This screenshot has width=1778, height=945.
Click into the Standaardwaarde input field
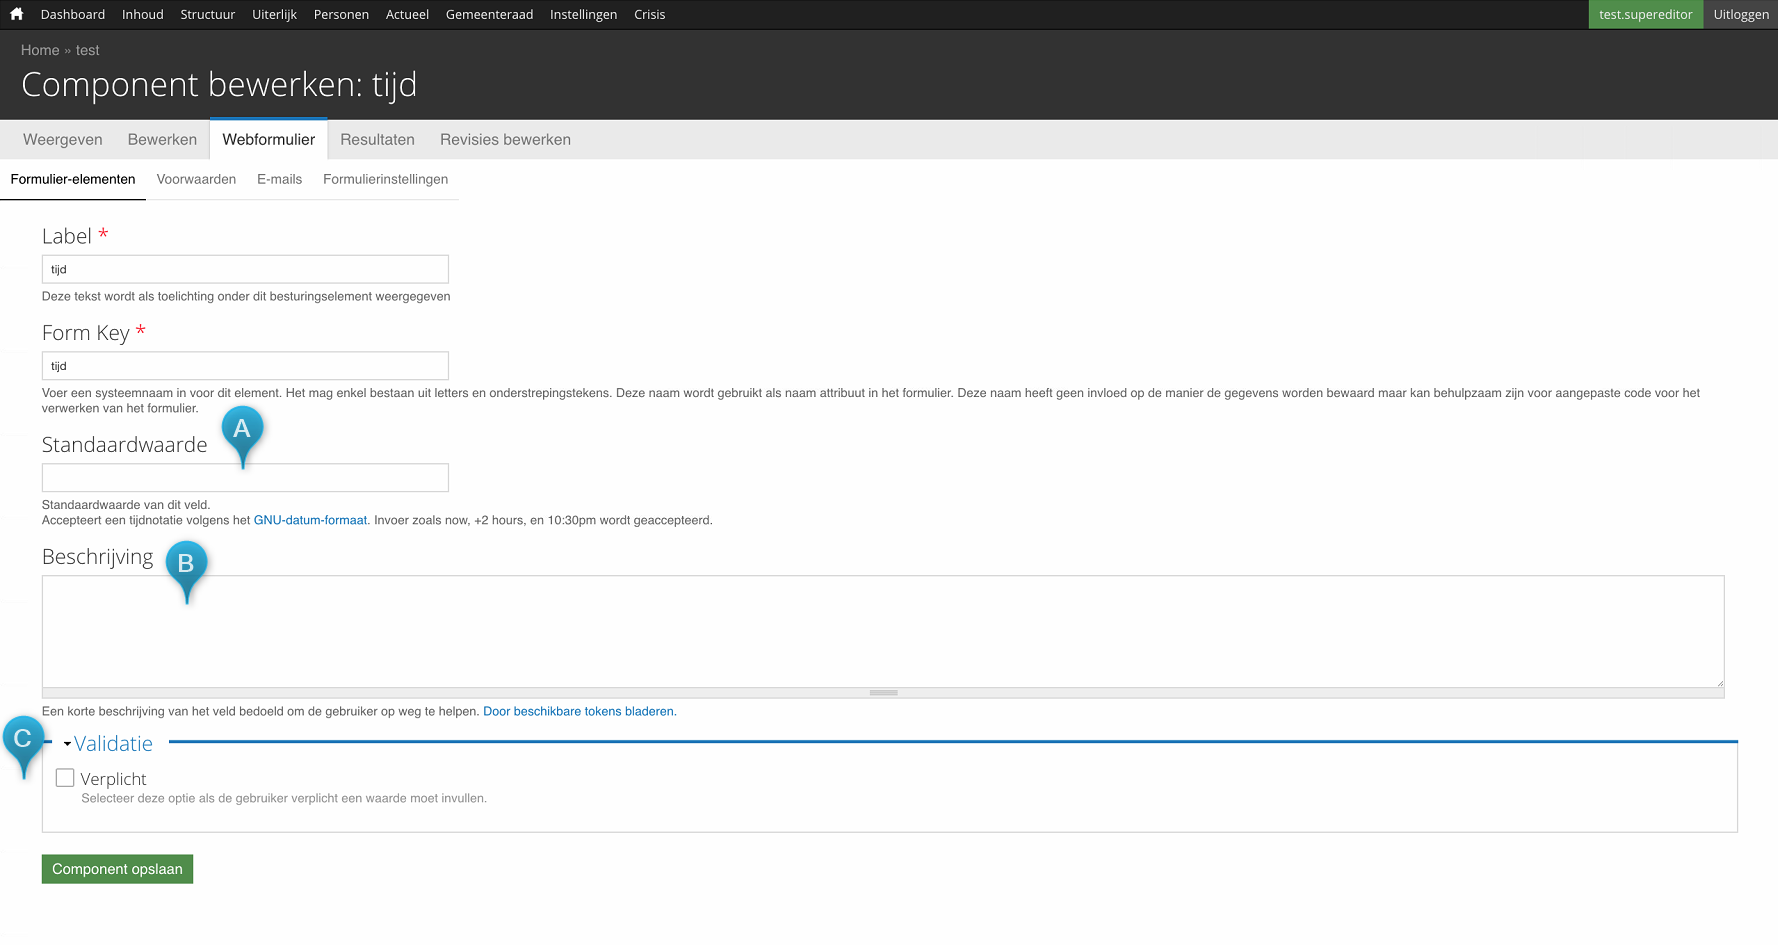coord(245,478)
